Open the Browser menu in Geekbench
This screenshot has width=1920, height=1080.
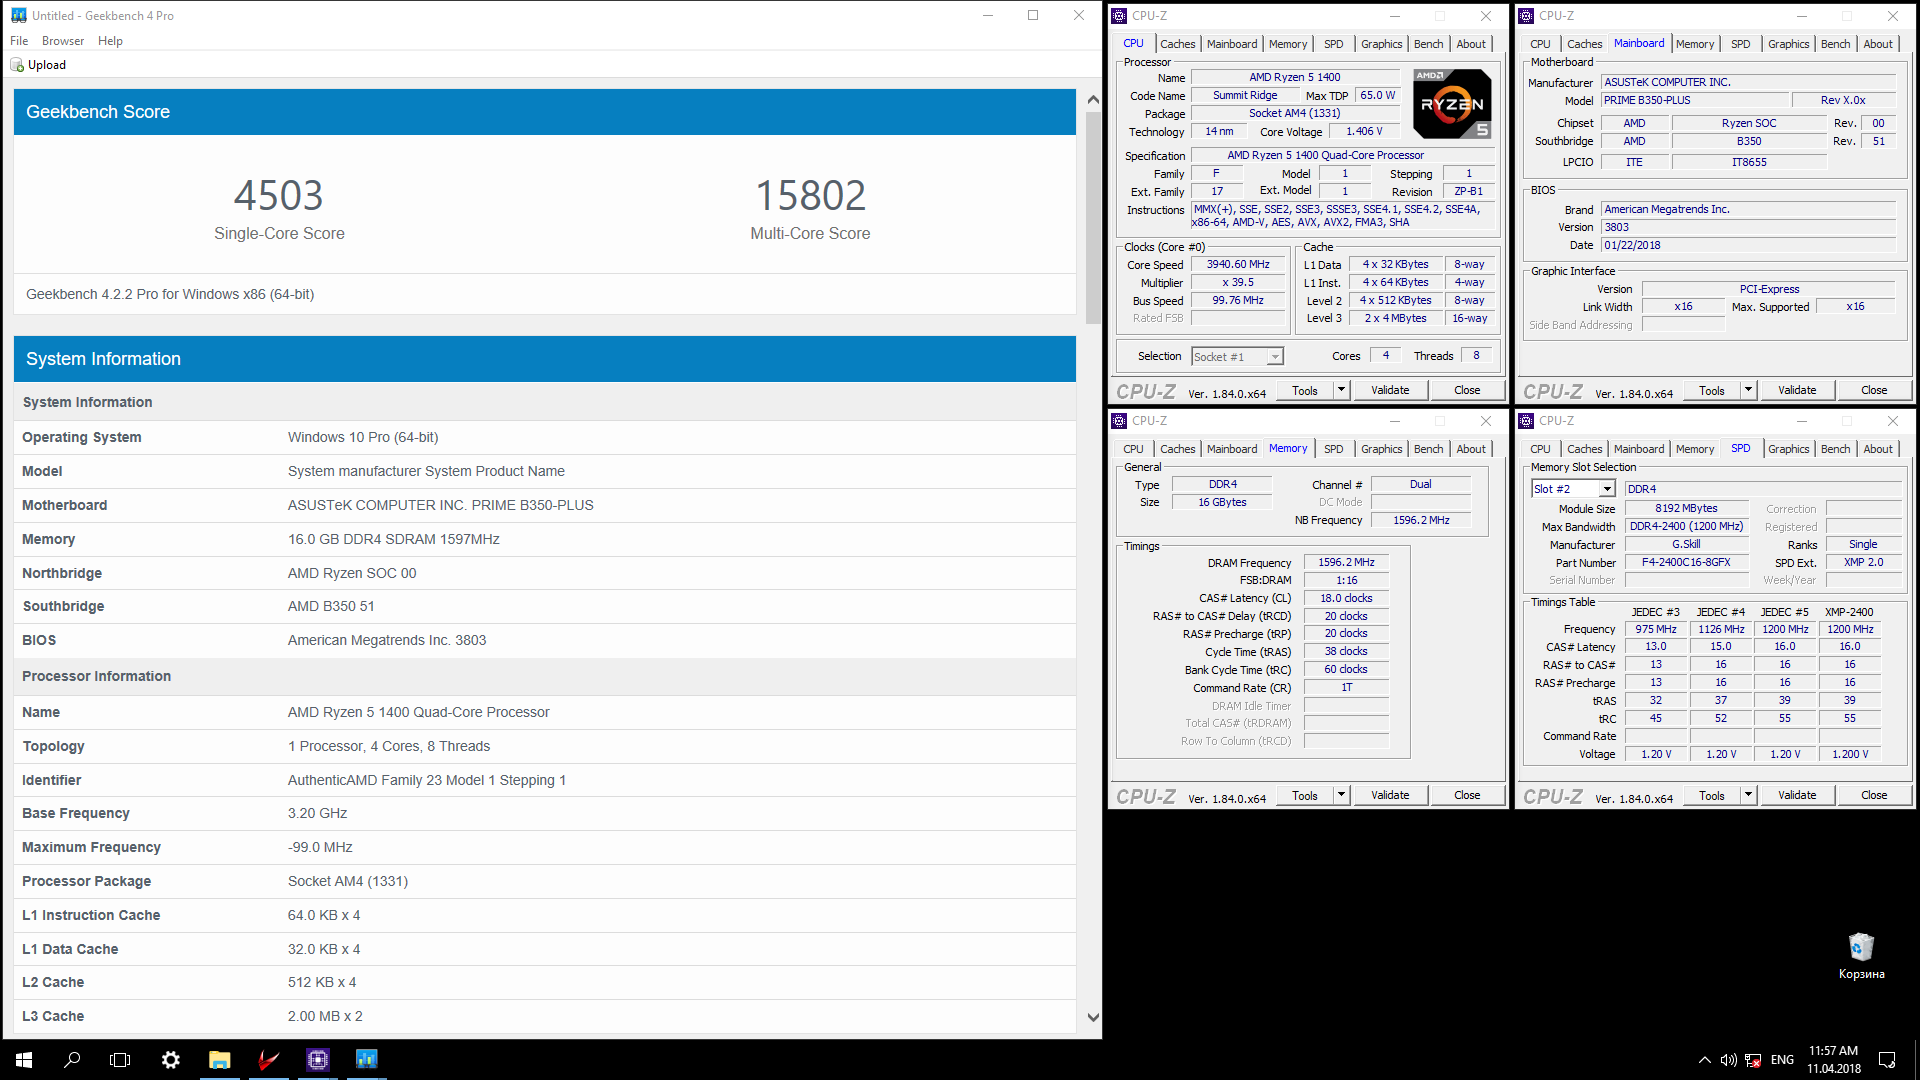click(63, 41)
